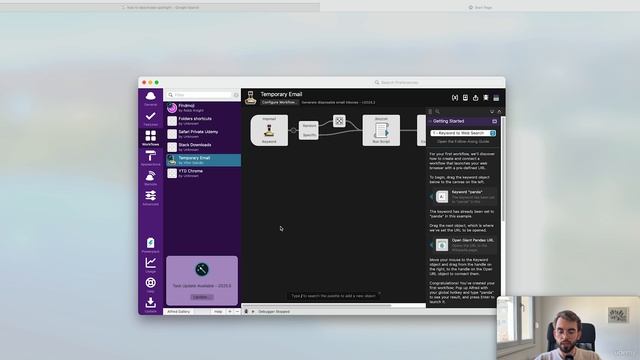Image resolution: width=640 pixels, height=360 pixels.
Task: Open the Help lifebuoy section
Action: (151, 285)
